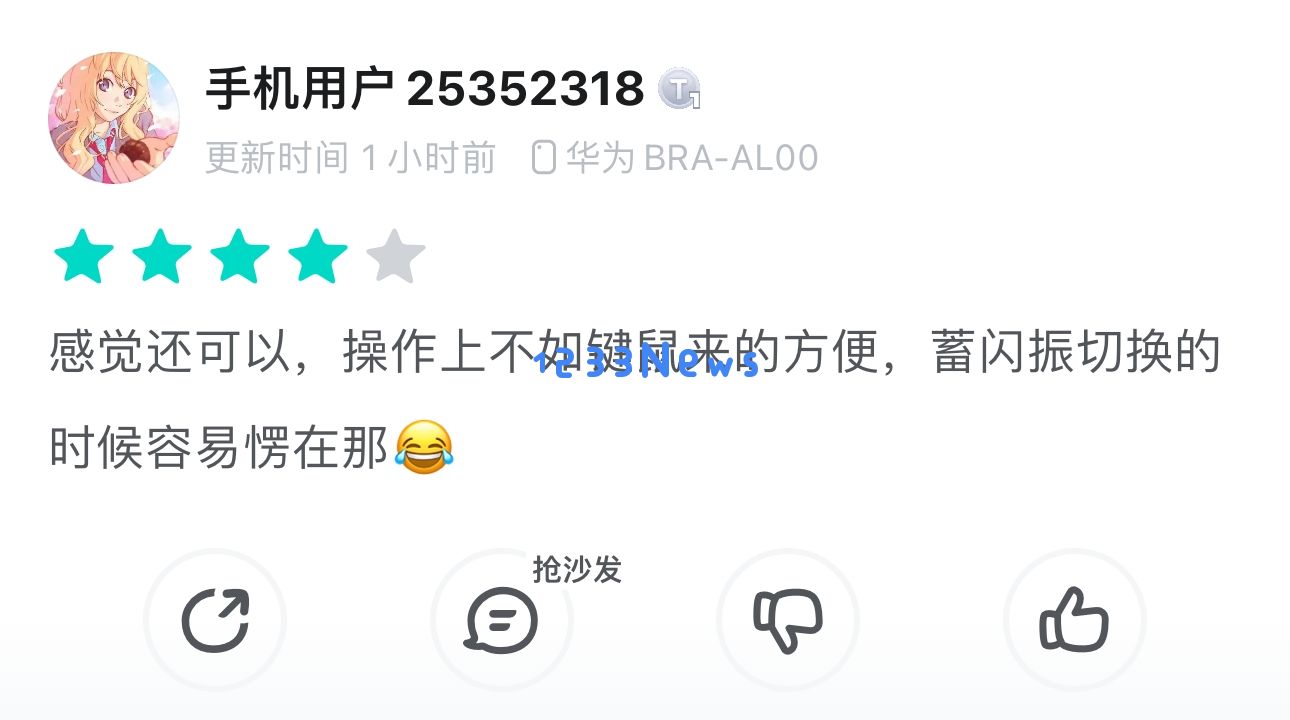Screen dimensions: 1290x720
Task: Tap the 更新时间 1 小时前 timestamp
Action: (351, 158)
